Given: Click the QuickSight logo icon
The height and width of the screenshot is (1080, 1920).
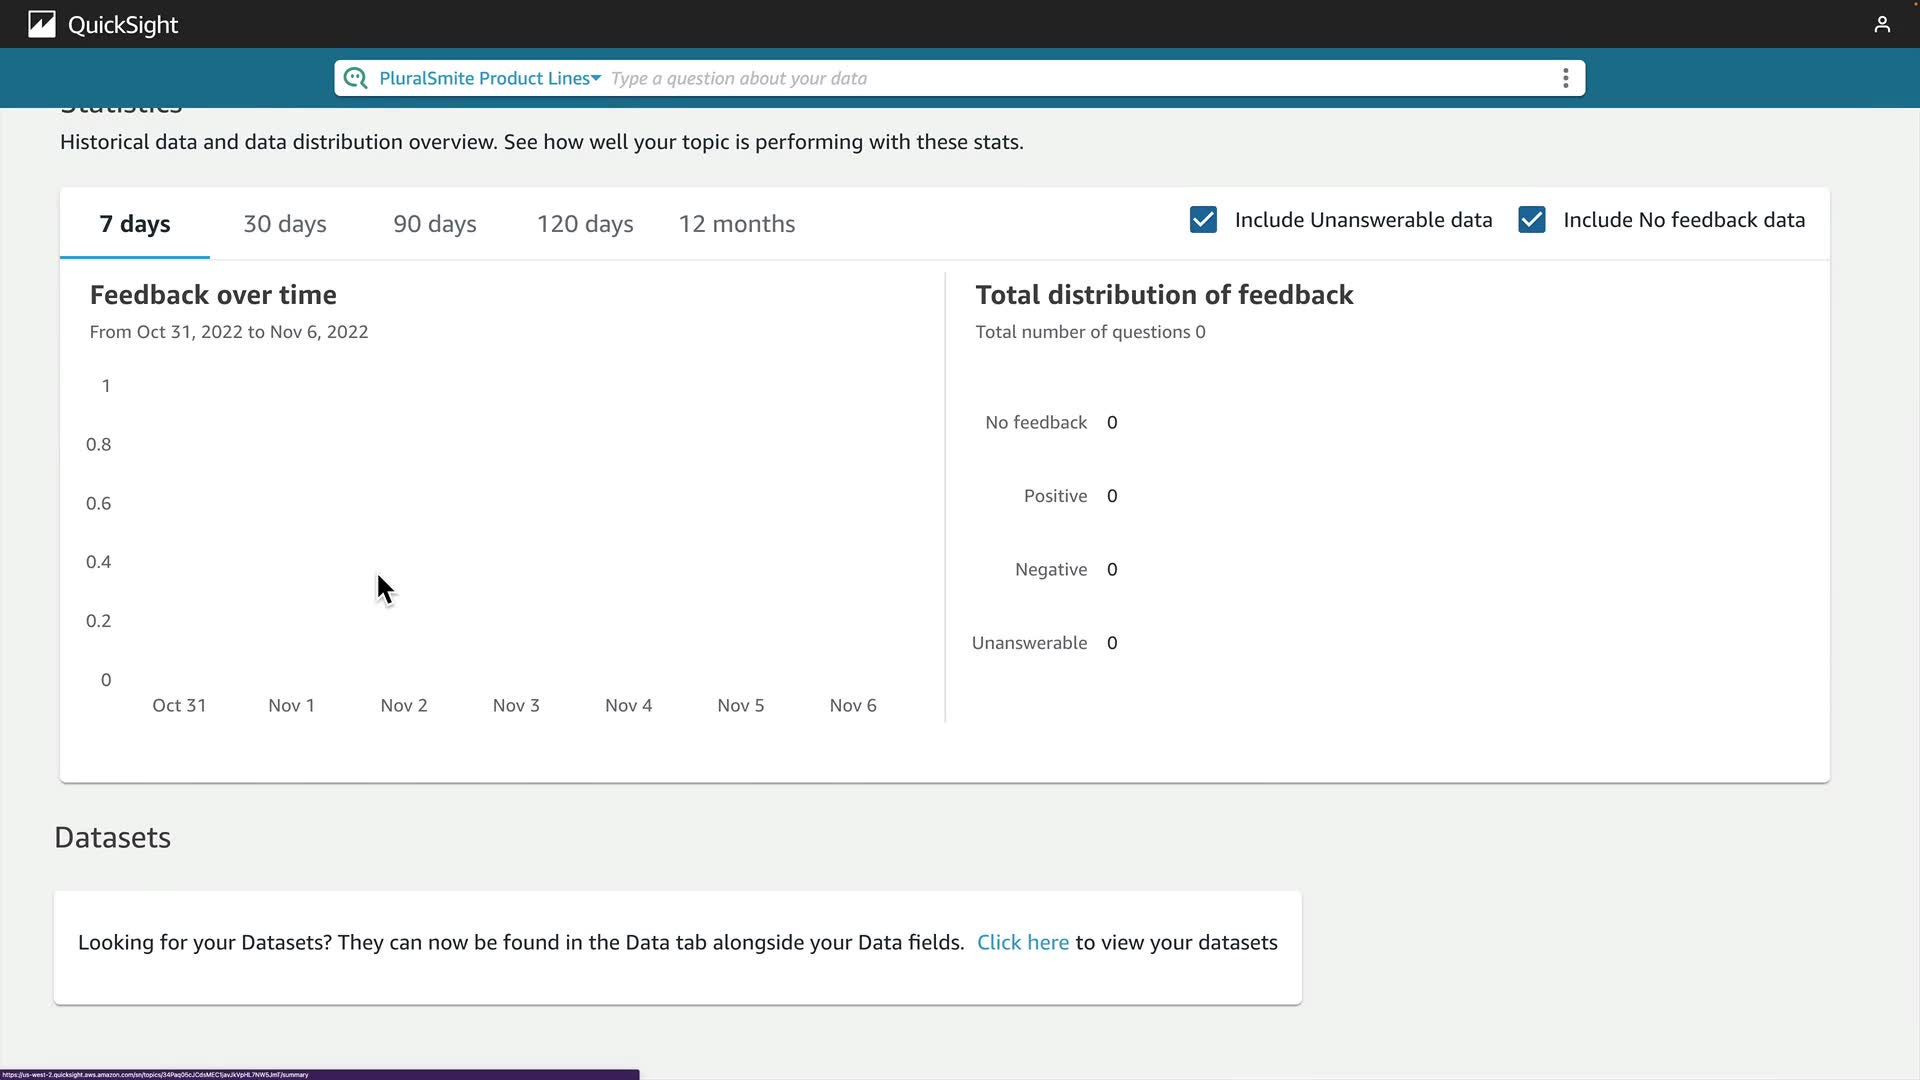Looking at the screenshot, I should click(x=41, y=24).
